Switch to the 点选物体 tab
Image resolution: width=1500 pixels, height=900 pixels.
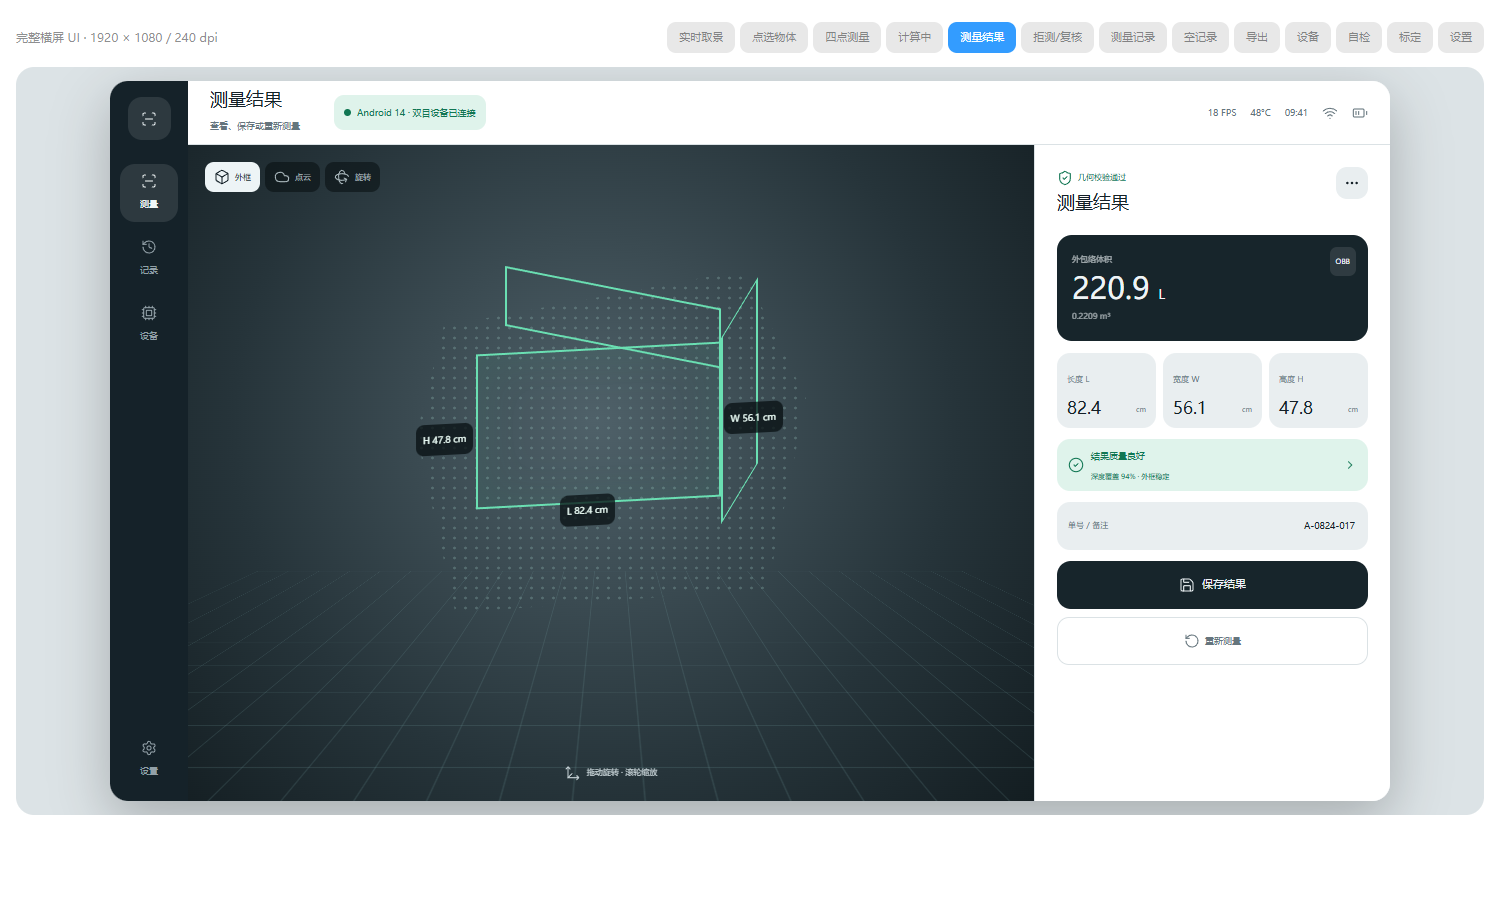[x=774, y=37]
